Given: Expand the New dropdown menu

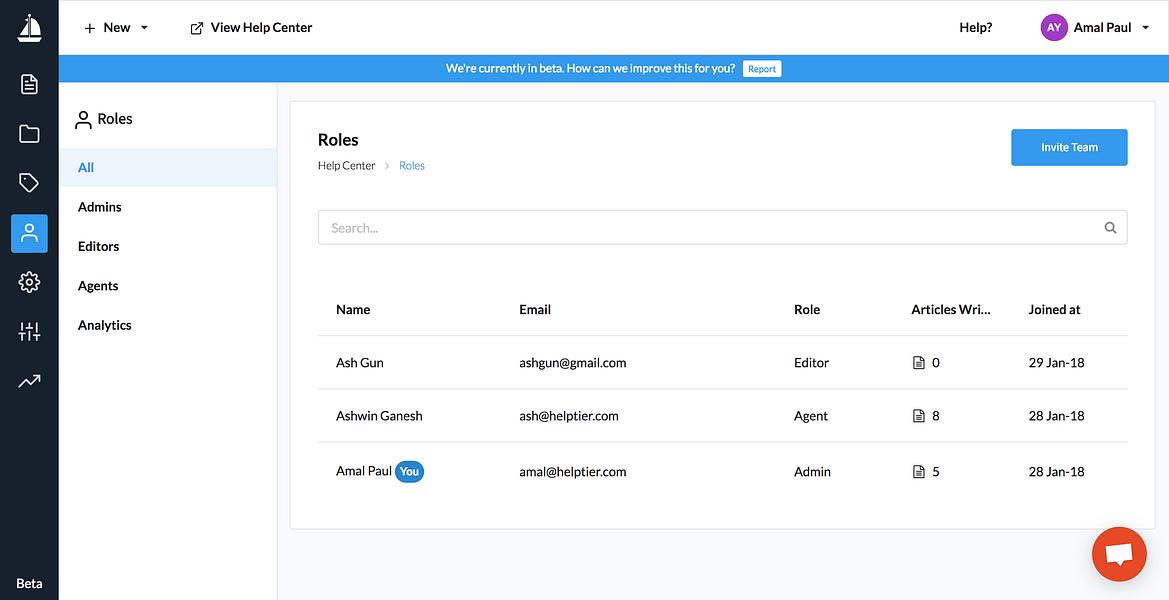Looking at the screenshot, I should [116, 28].
